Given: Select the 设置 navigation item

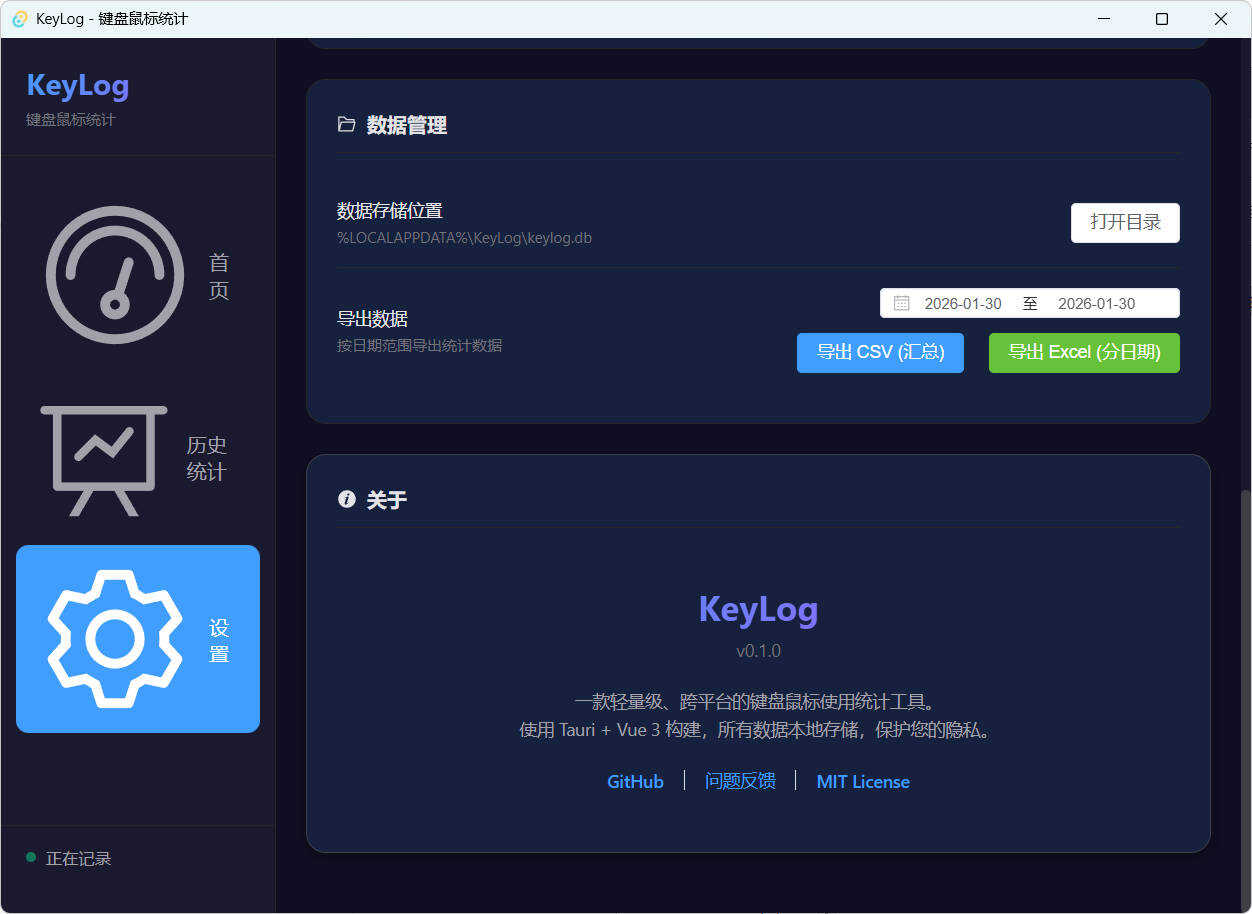Looking at the screenshot, I should (x=137, y=638).
